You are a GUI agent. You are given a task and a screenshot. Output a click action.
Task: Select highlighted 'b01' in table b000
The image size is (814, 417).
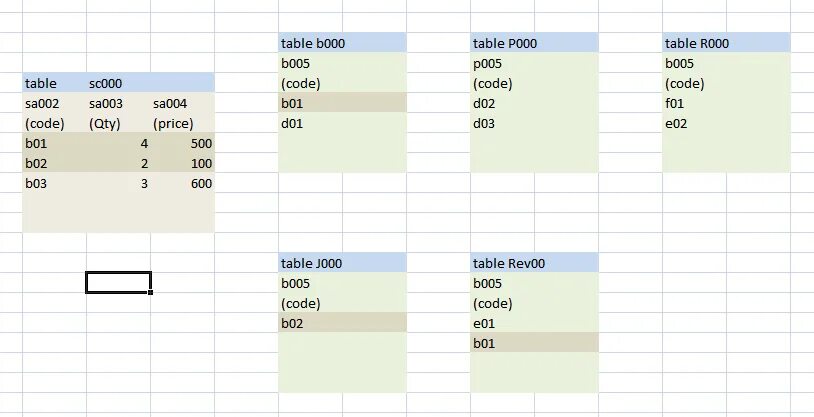click(342, 103)
